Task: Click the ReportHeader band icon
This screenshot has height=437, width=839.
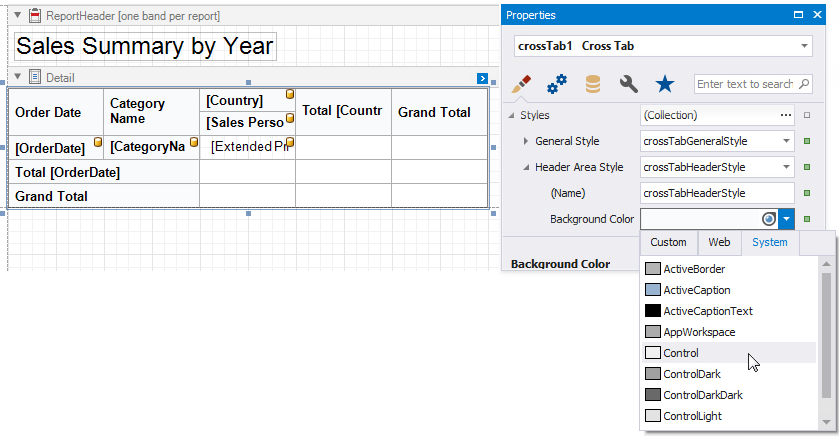Action: [35, 17]
